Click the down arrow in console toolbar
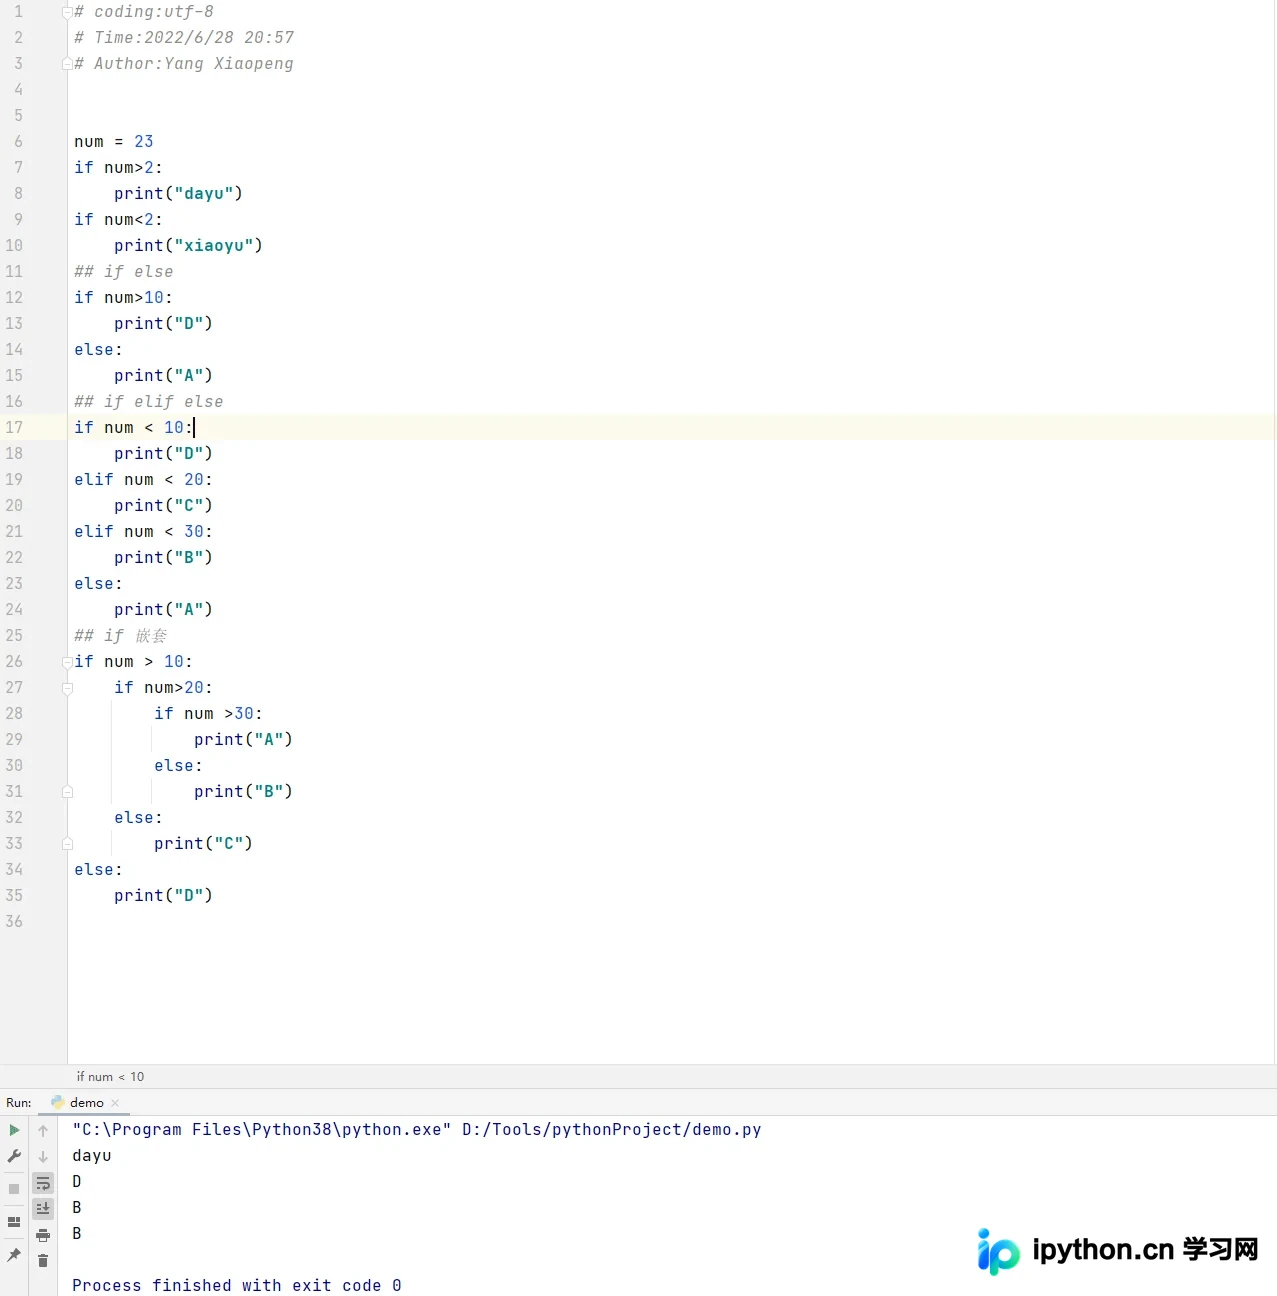The width and height of the screenshot is (1277, 1296). pos(43,1157)
